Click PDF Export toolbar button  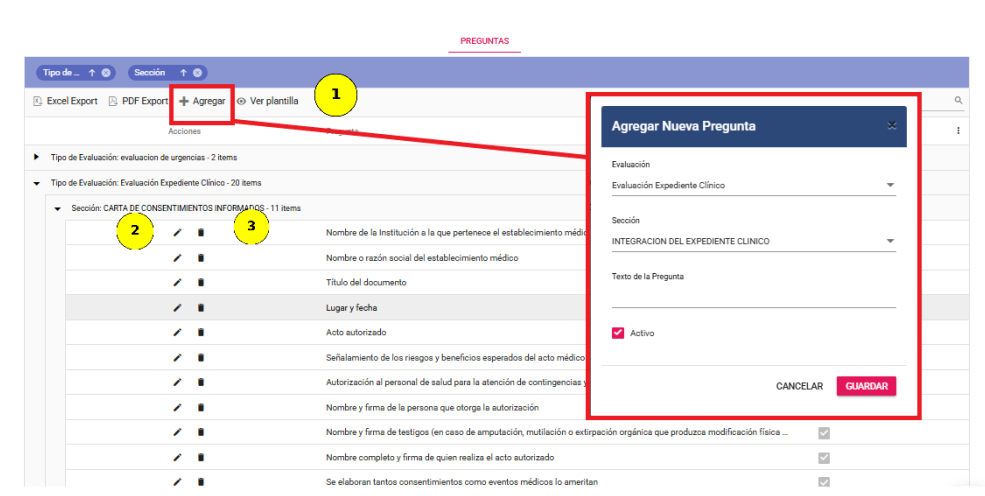coord(138,101)
